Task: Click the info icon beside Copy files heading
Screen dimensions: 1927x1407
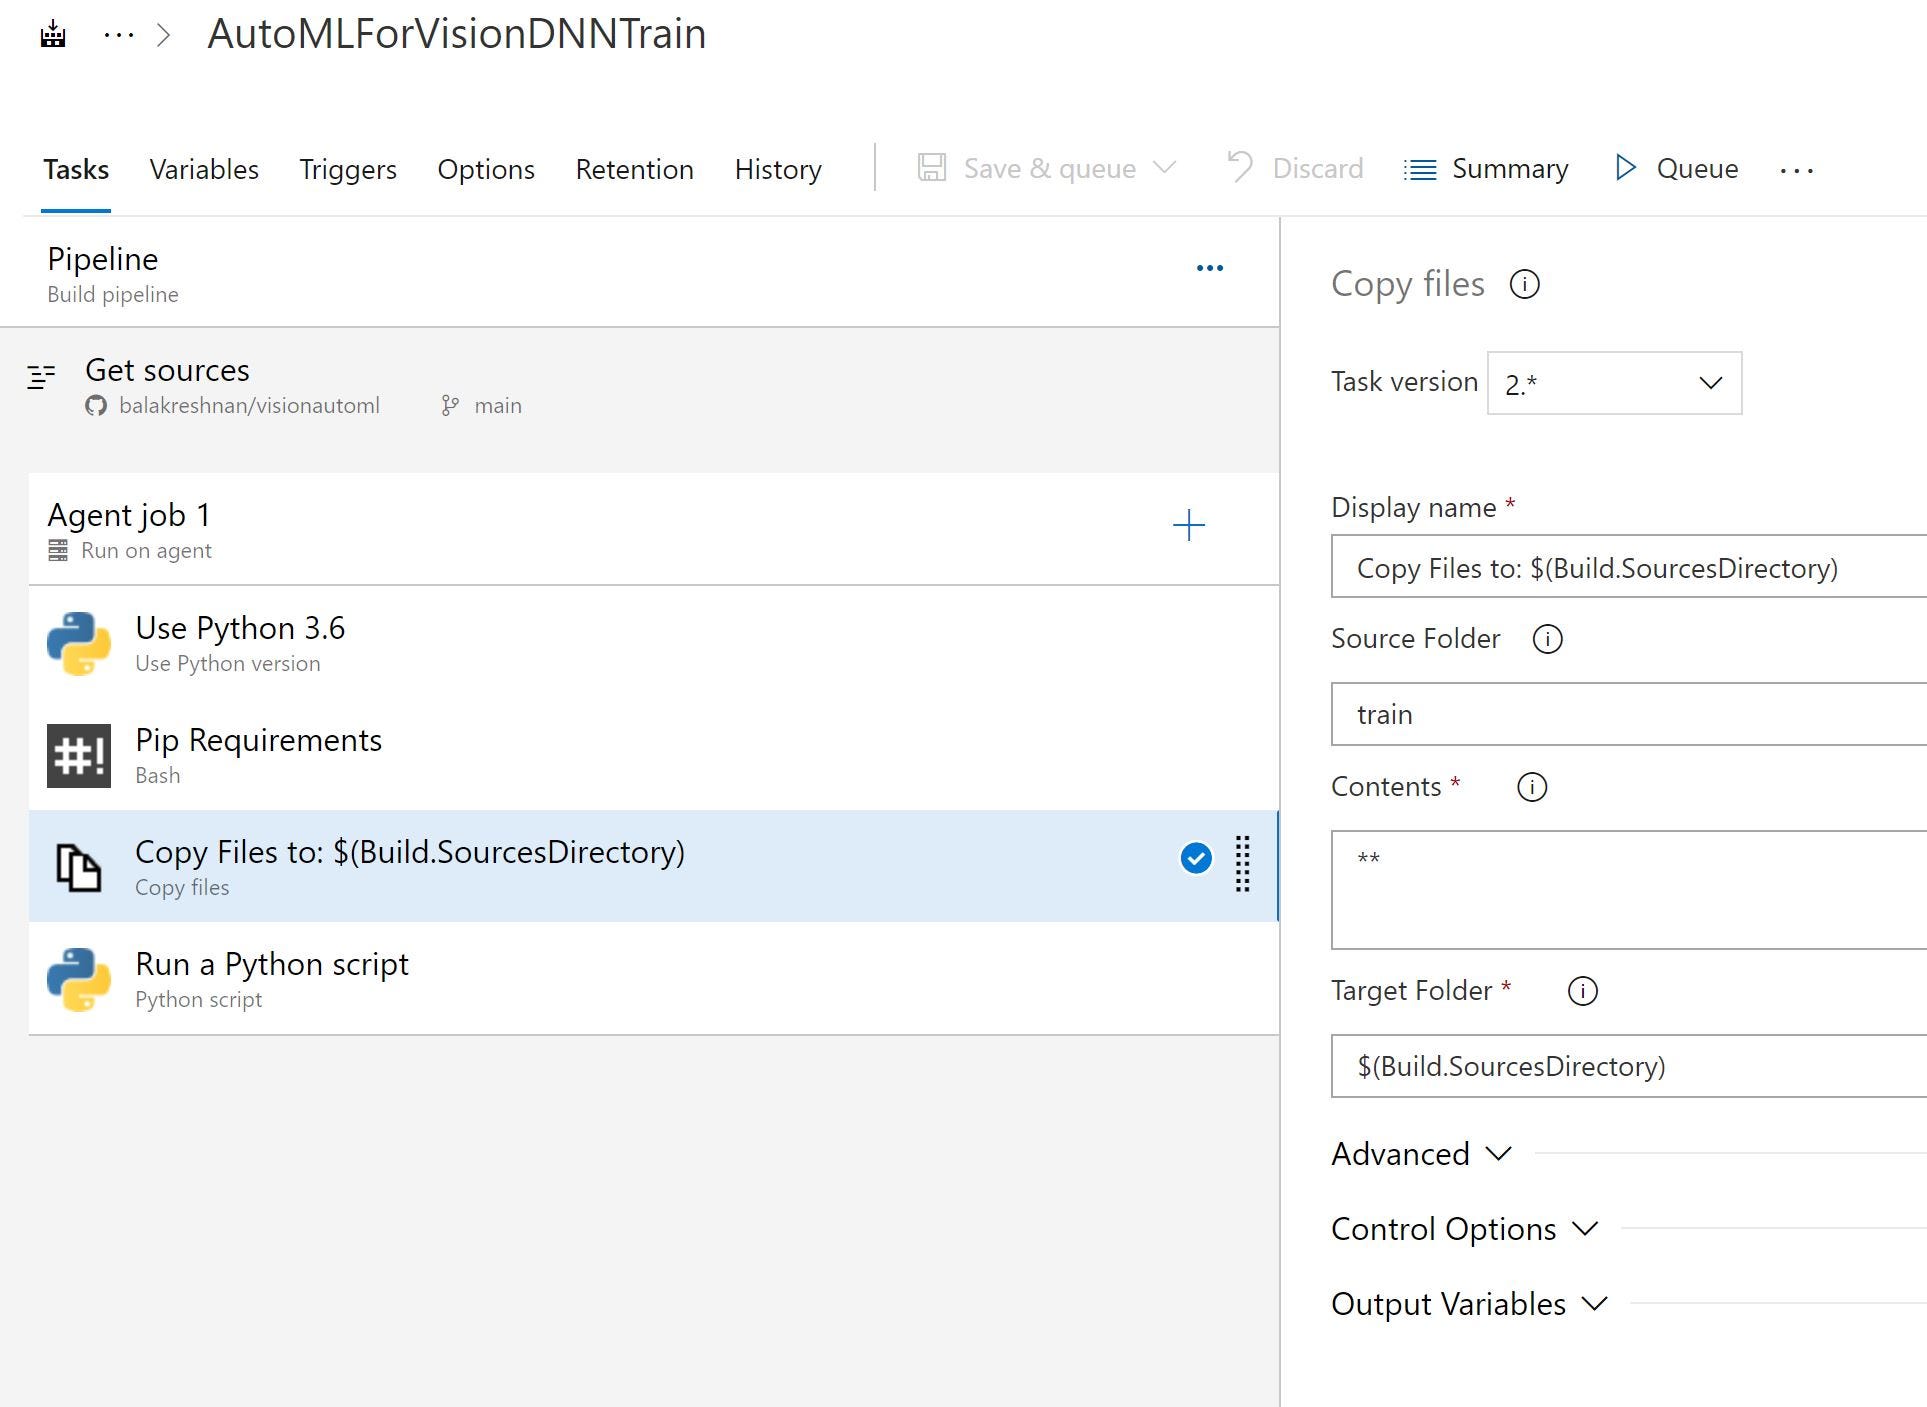Action: point(1524,285)
